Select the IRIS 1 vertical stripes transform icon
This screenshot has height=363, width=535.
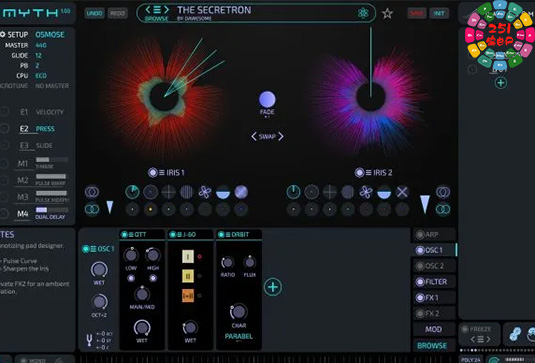[187, 192]
